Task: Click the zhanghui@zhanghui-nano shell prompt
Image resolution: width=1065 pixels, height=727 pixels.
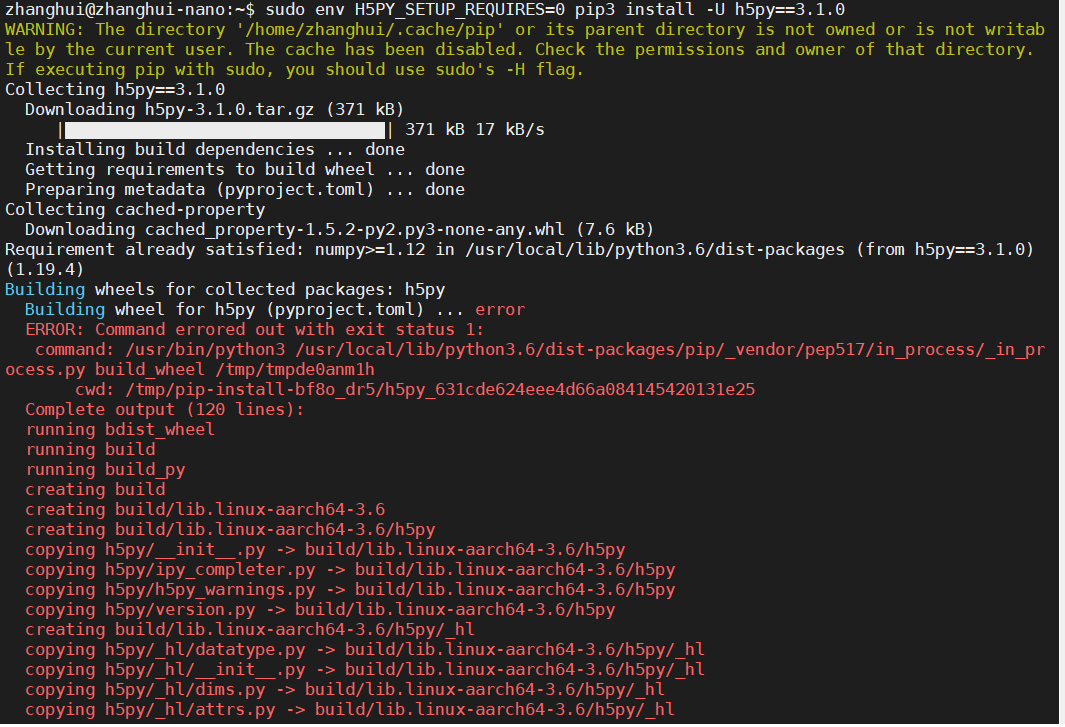Action: [x=126, y=10]
